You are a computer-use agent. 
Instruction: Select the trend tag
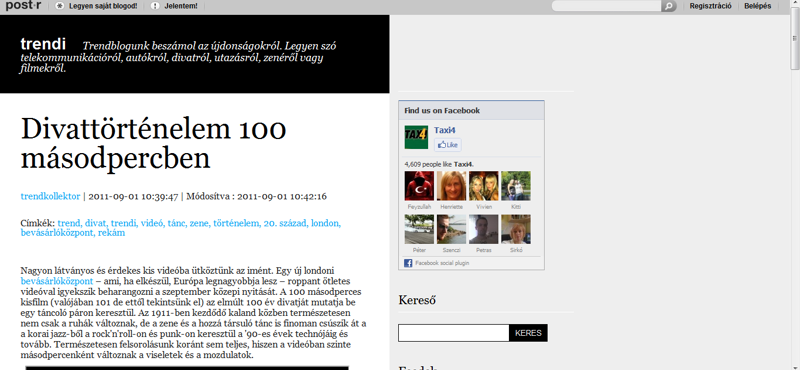69,223
